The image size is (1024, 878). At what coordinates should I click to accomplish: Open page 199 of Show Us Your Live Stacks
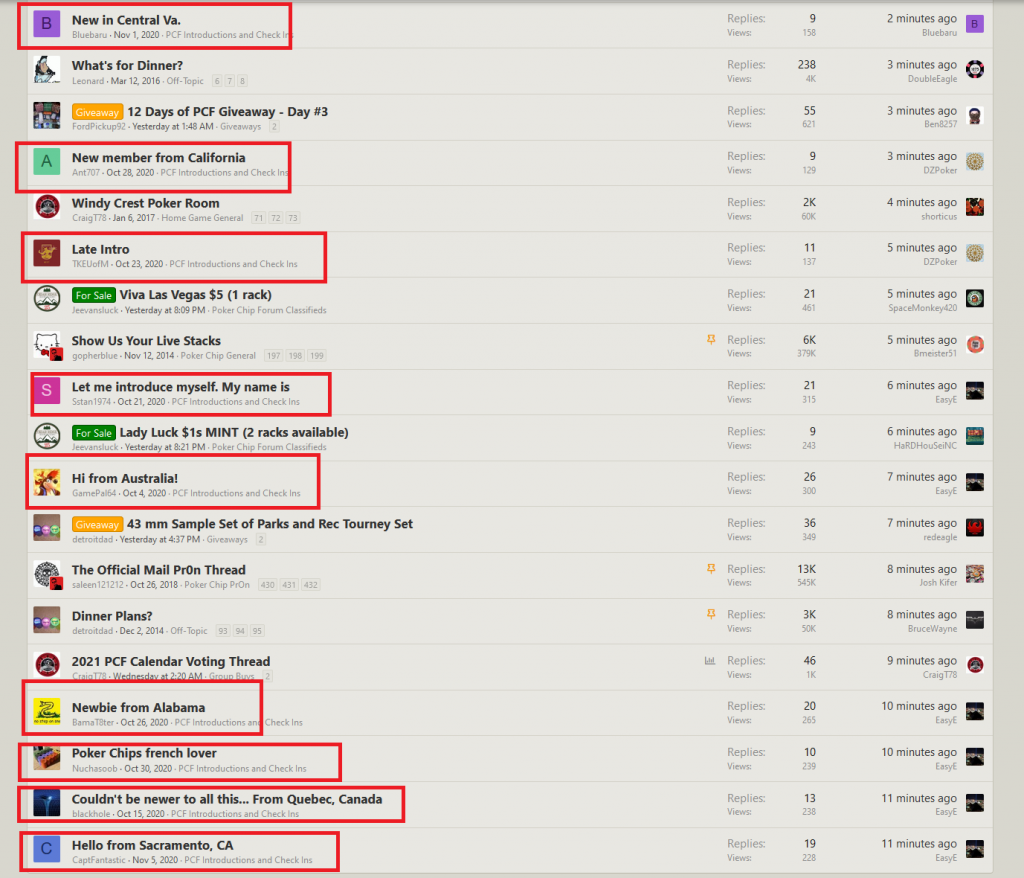[317, 356]
